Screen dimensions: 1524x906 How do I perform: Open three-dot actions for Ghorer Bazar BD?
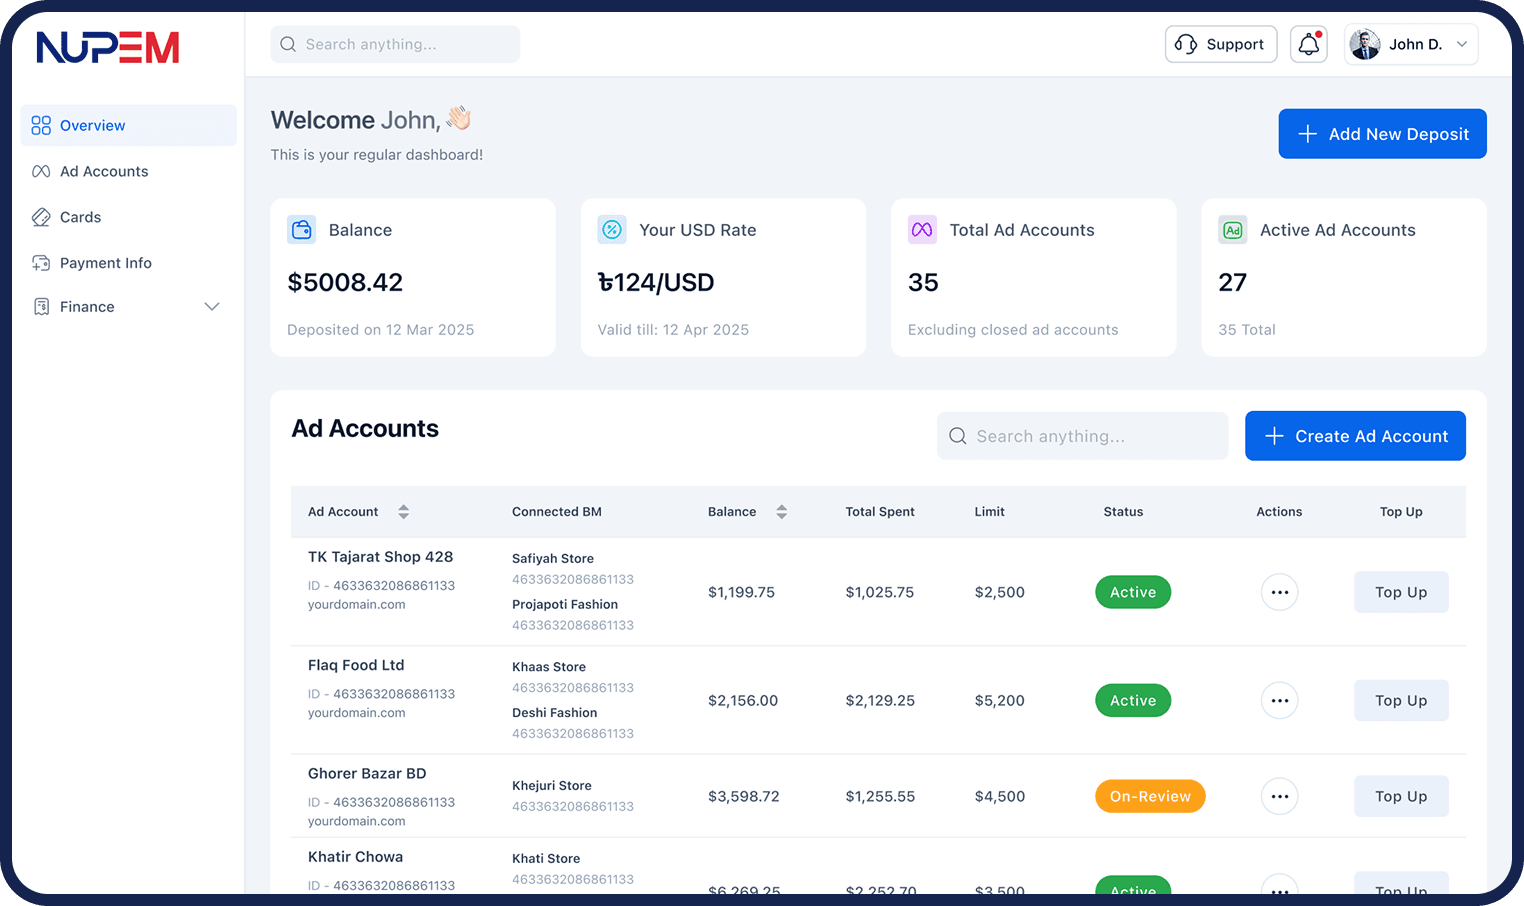tap(1279, 797)
